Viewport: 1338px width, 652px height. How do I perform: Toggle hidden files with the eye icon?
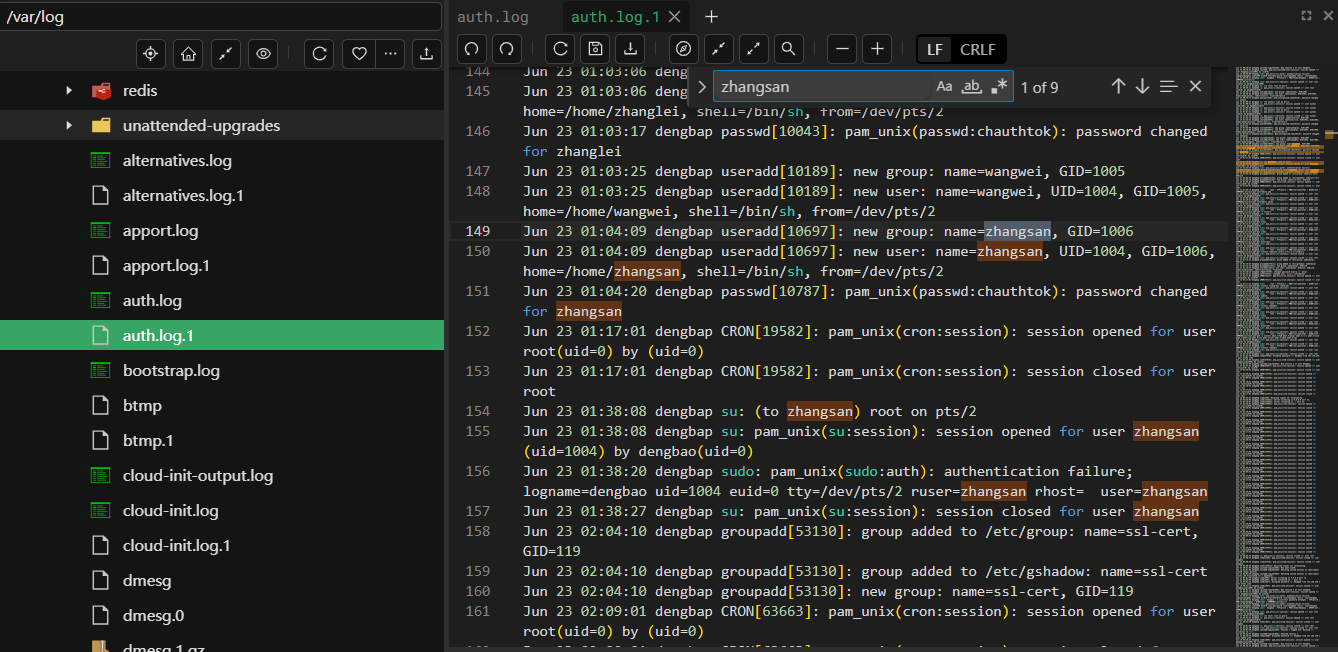(264, 54)
